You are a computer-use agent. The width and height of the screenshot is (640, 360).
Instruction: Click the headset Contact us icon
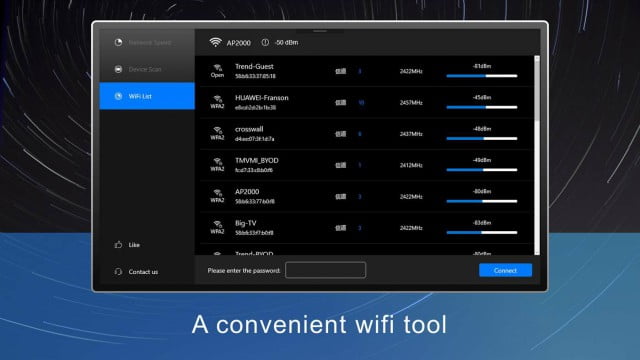[x=118, y=272]
